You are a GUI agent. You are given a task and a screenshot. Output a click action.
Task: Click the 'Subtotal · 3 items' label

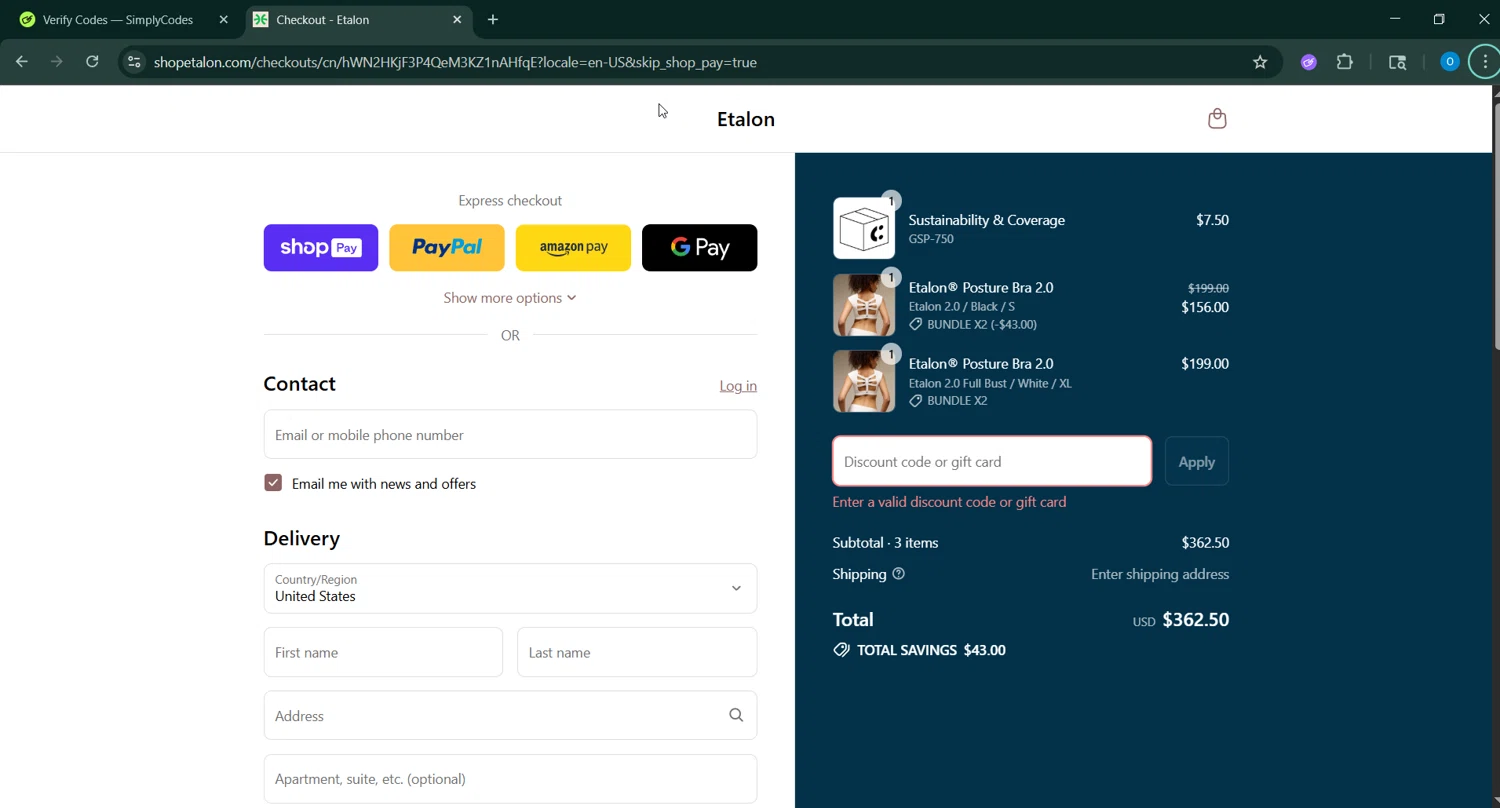(885, 543)
